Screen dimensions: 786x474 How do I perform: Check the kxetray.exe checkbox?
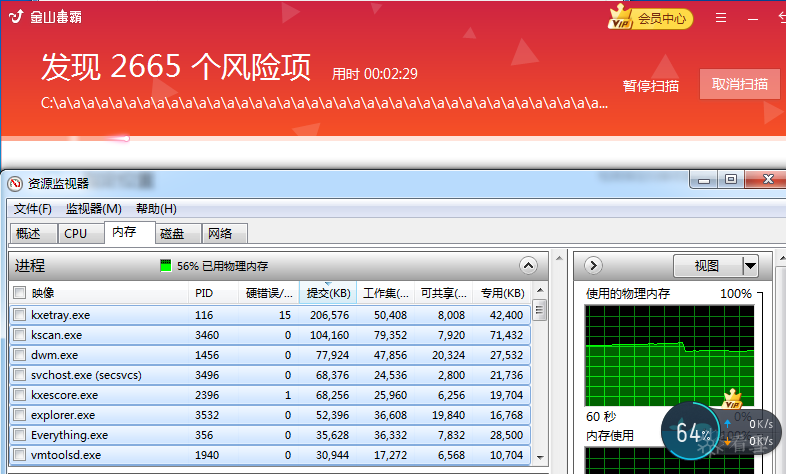click(x=20, y=315)
